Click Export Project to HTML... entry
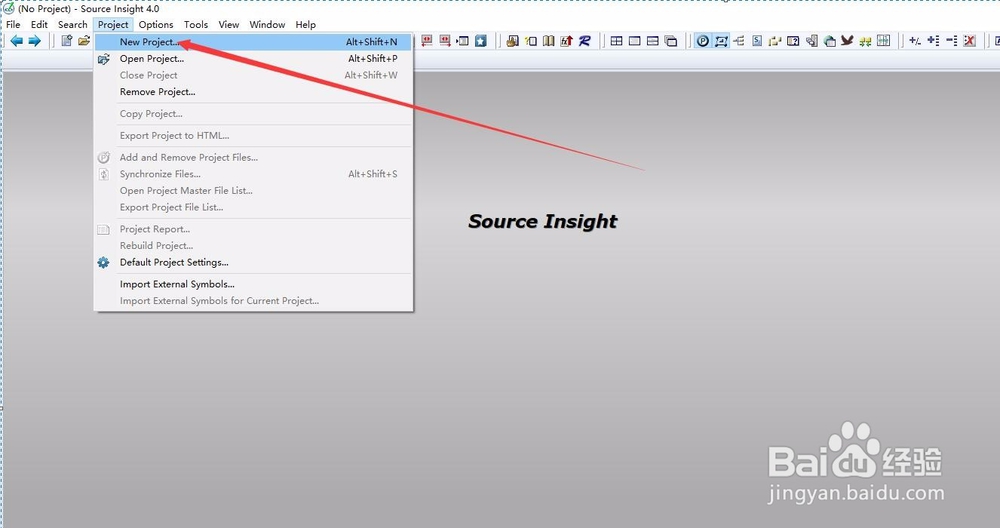 click(253, 135)
